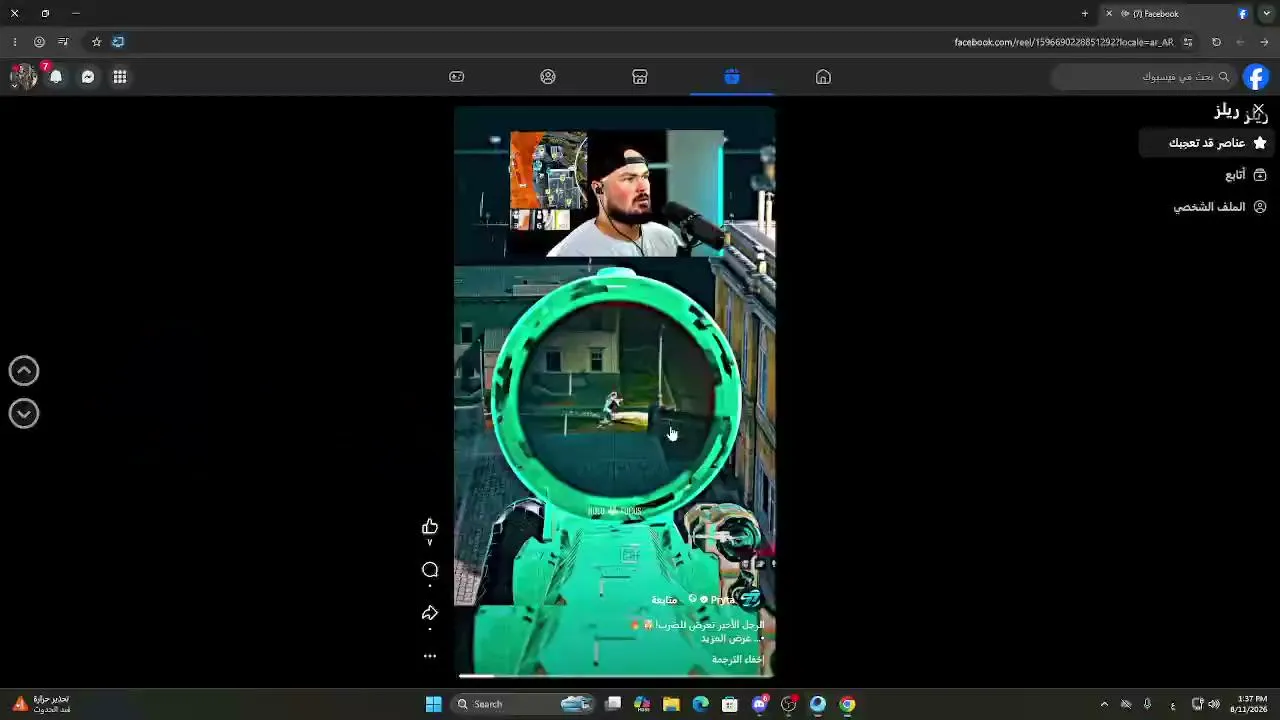Screen dimensions: 1280x720
Task: Click the translate icon in address bar
Action: (118, 42)
